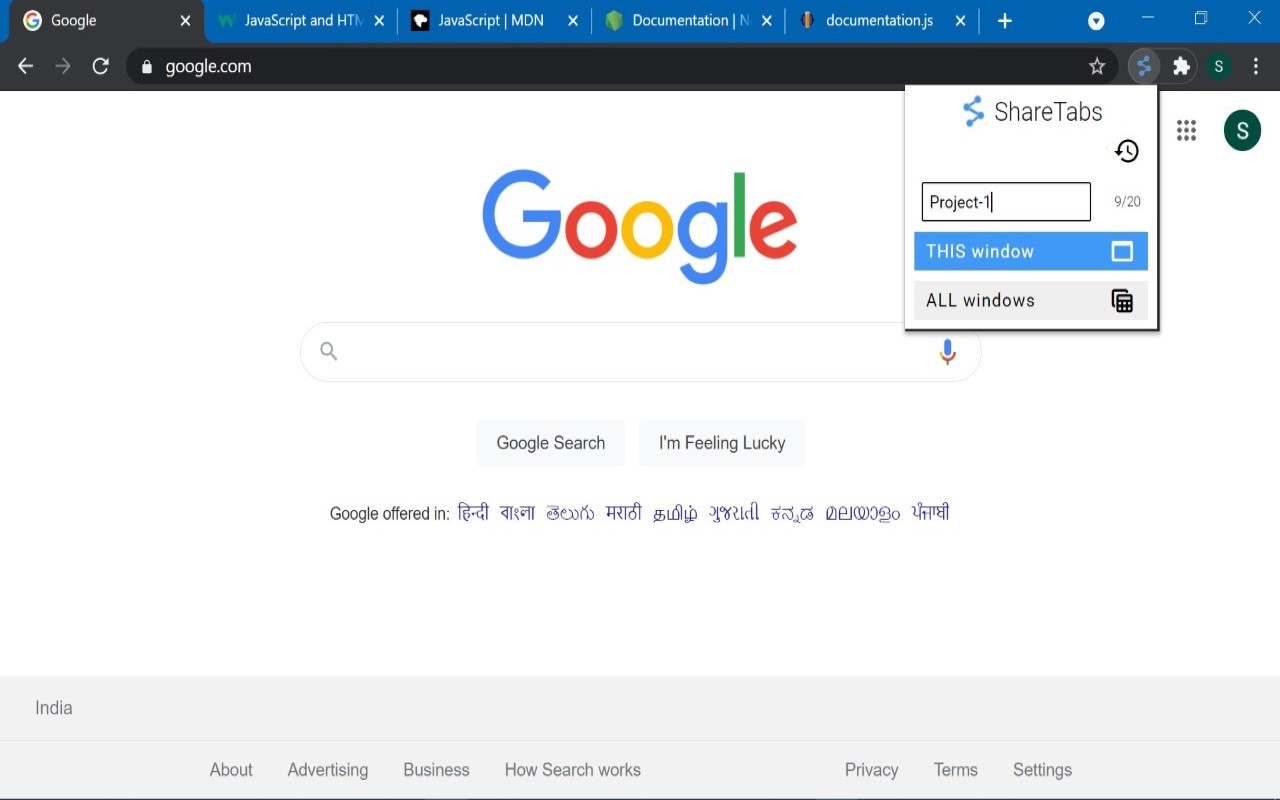
Task: Open the Privacy footer link
Action: (871, 770)
